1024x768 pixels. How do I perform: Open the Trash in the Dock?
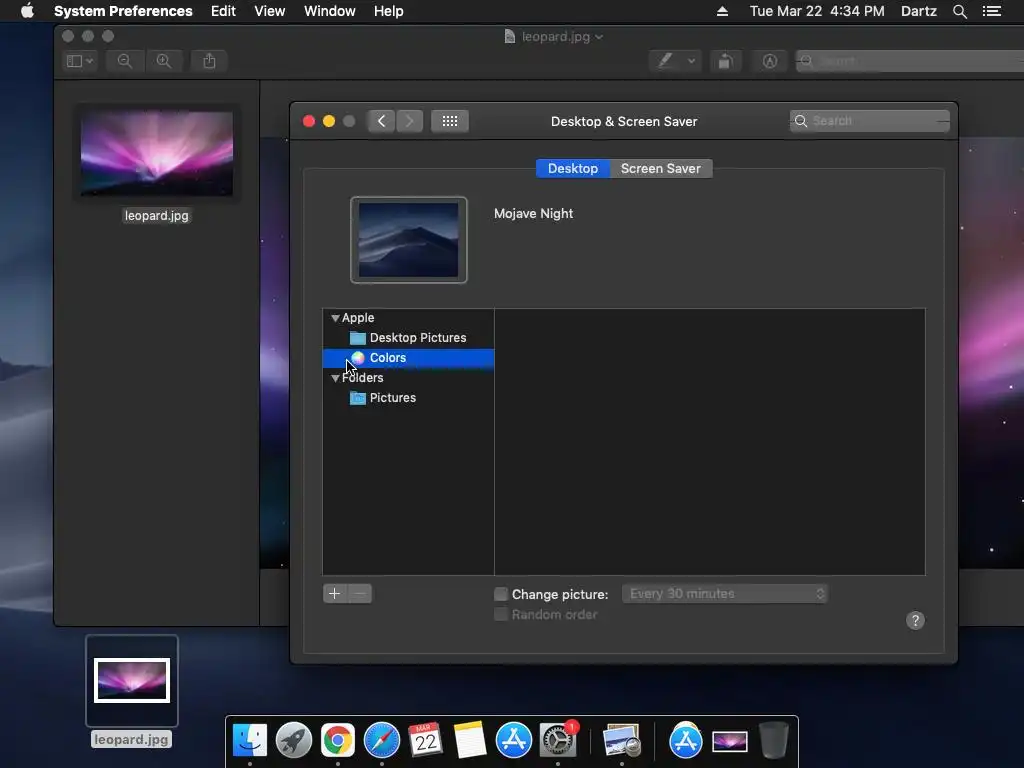(x=773, y=741)
